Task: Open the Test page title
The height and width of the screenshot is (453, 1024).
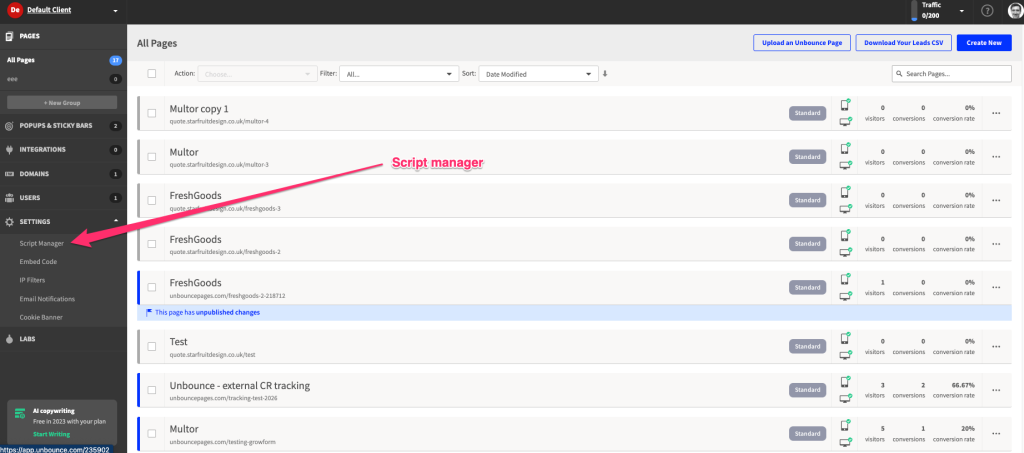Action: point(178,342)
